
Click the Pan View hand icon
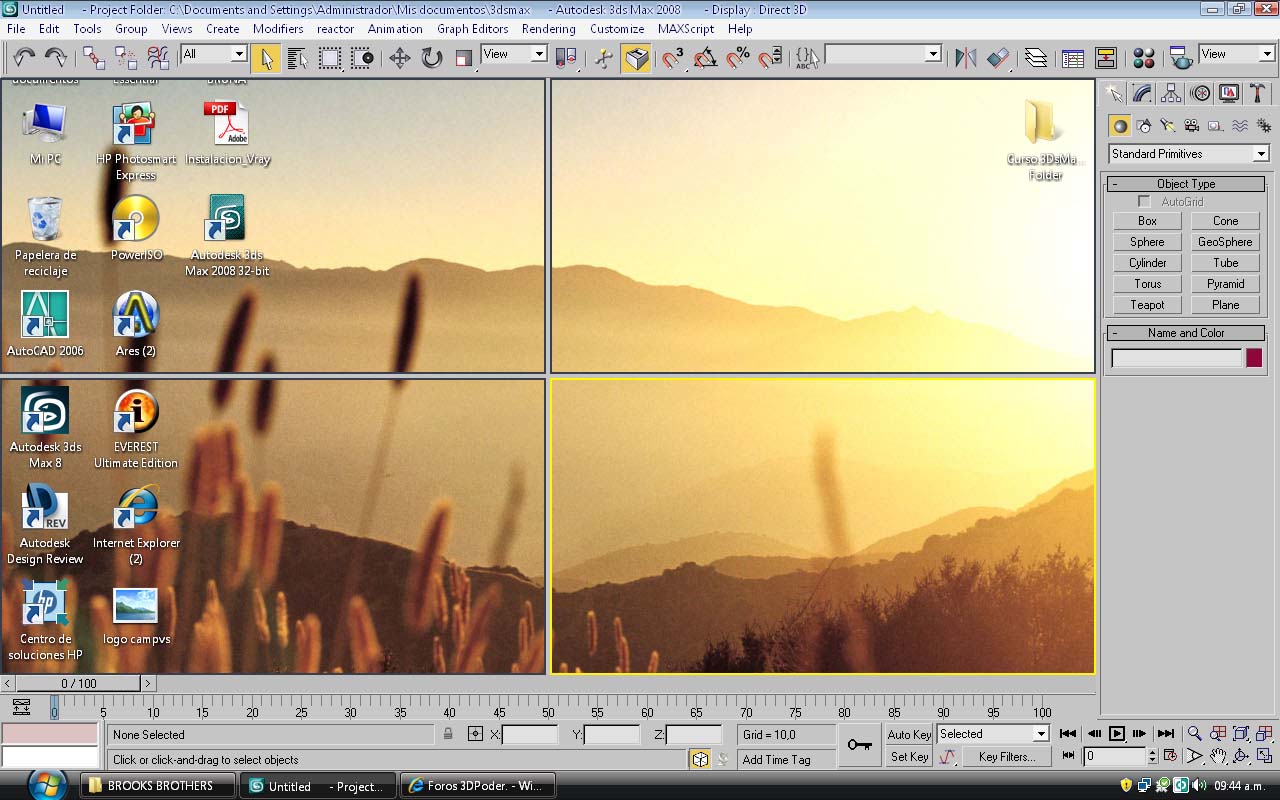(x=1218, y=757)
